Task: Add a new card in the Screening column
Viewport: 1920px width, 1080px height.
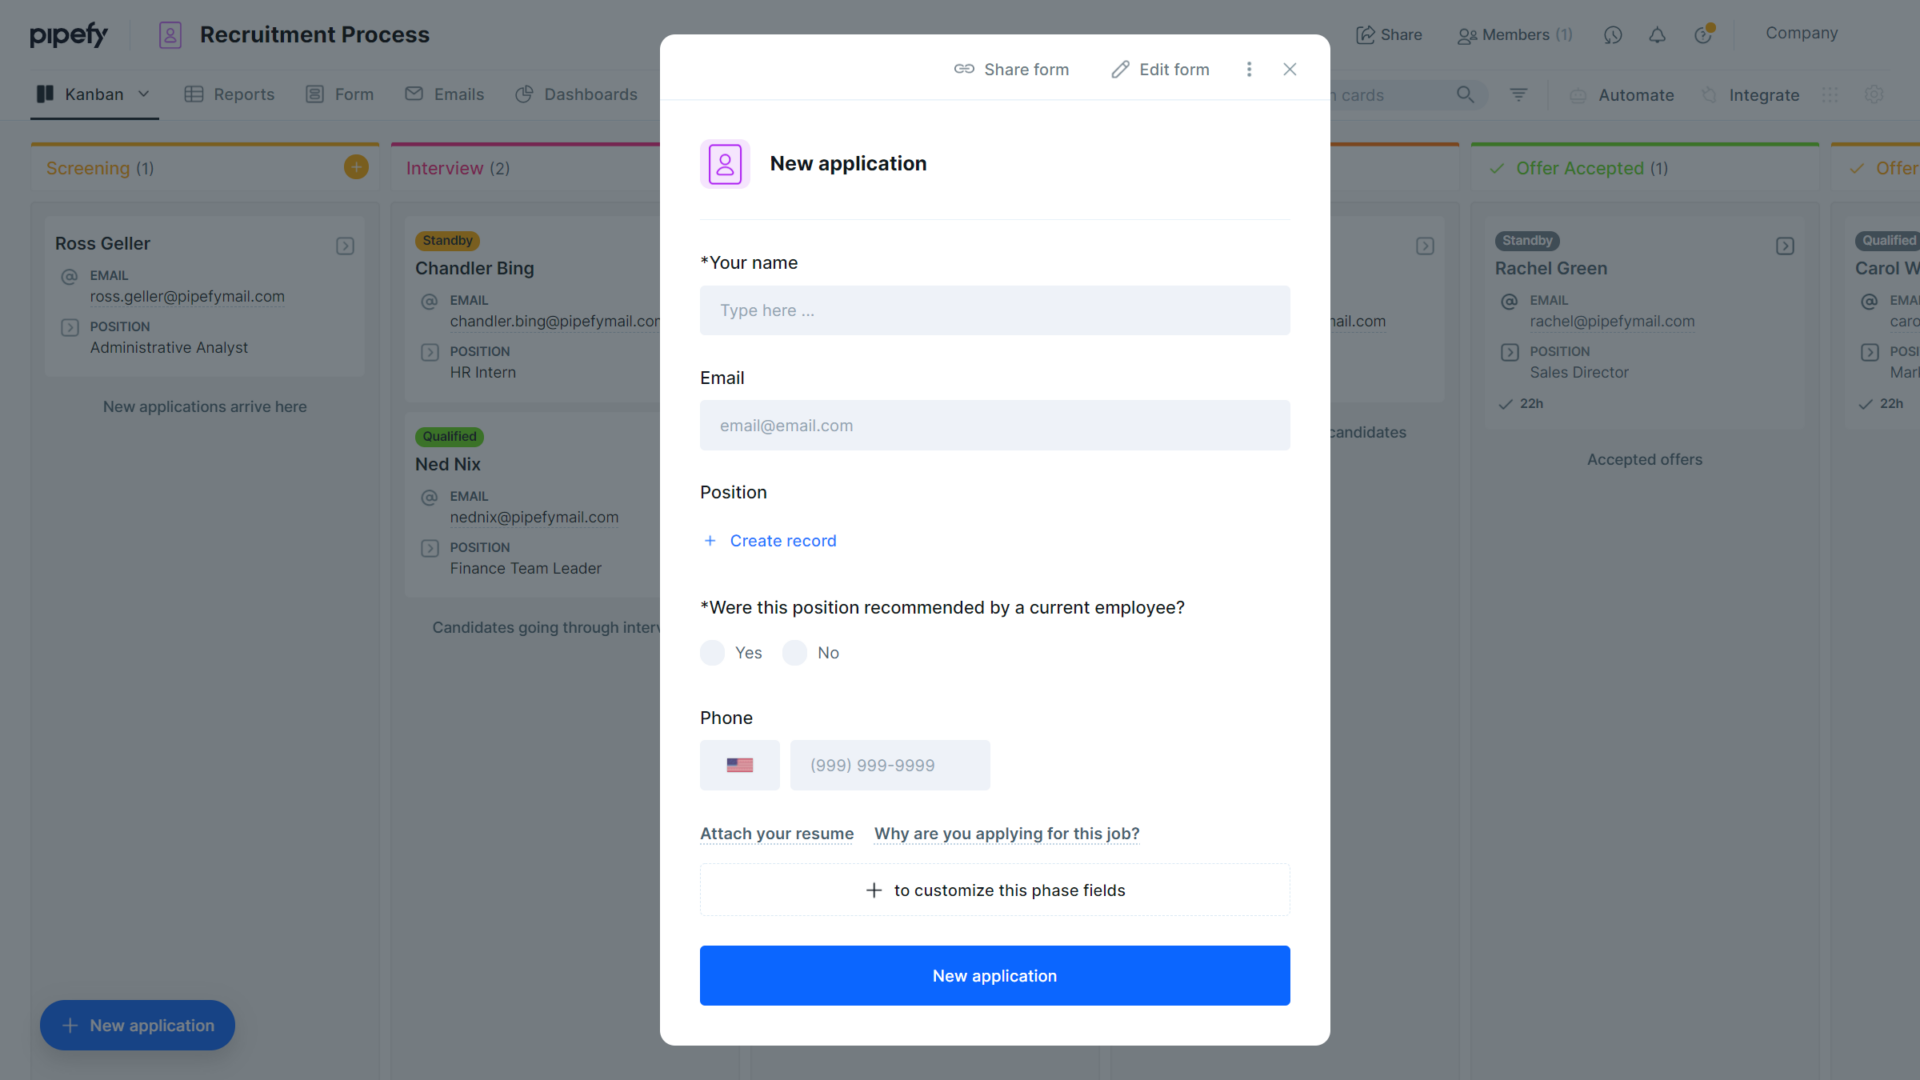Action: pos(355,166)
